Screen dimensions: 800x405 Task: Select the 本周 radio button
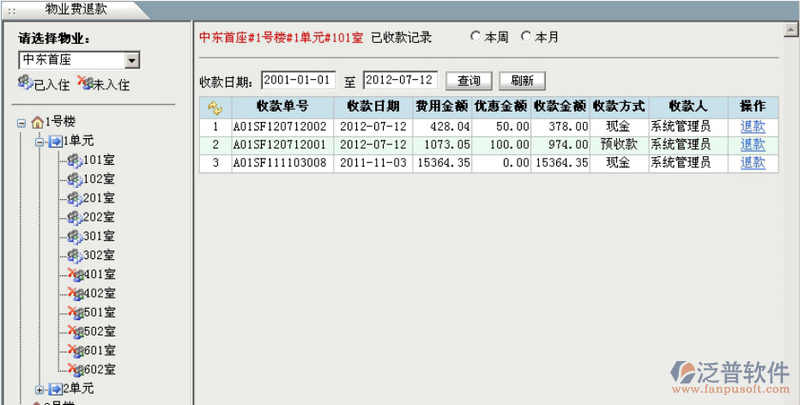476,36
